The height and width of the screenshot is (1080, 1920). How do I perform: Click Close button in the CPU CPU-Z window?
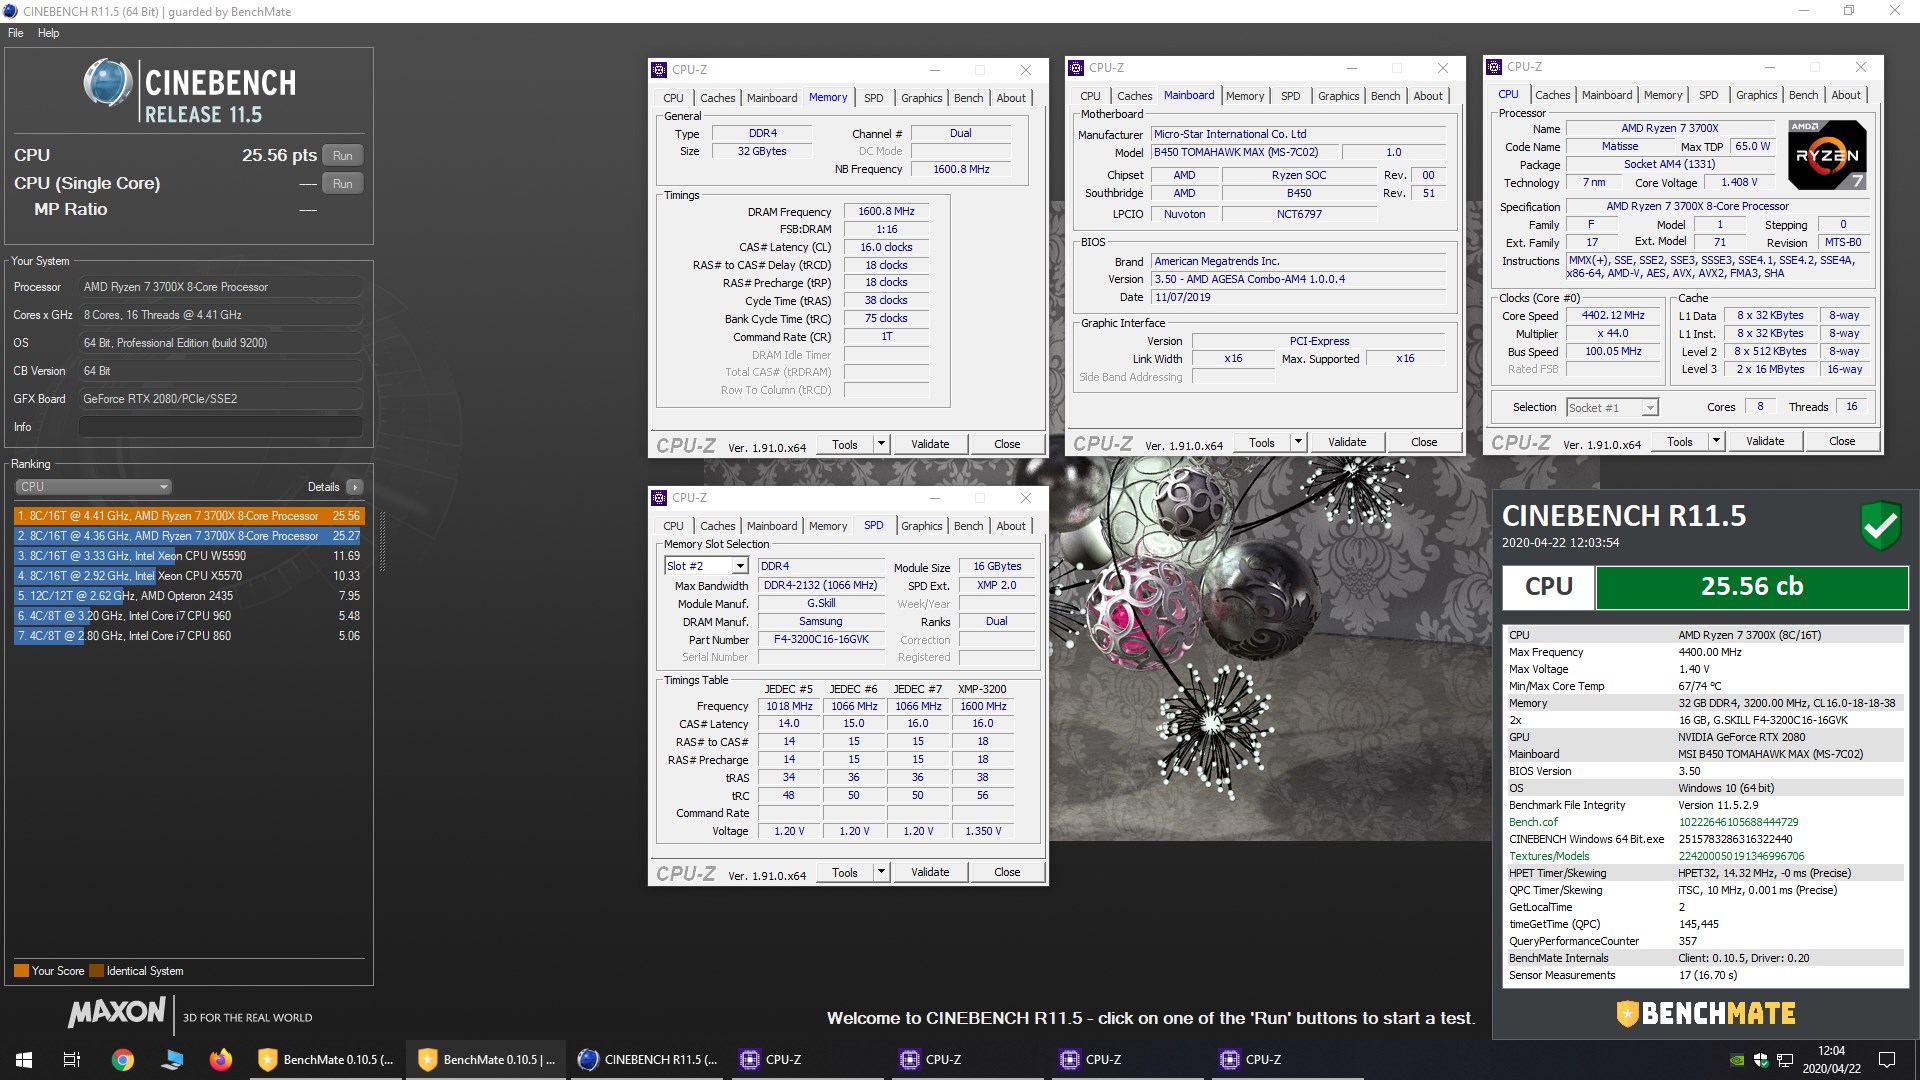click(1842, 441)
